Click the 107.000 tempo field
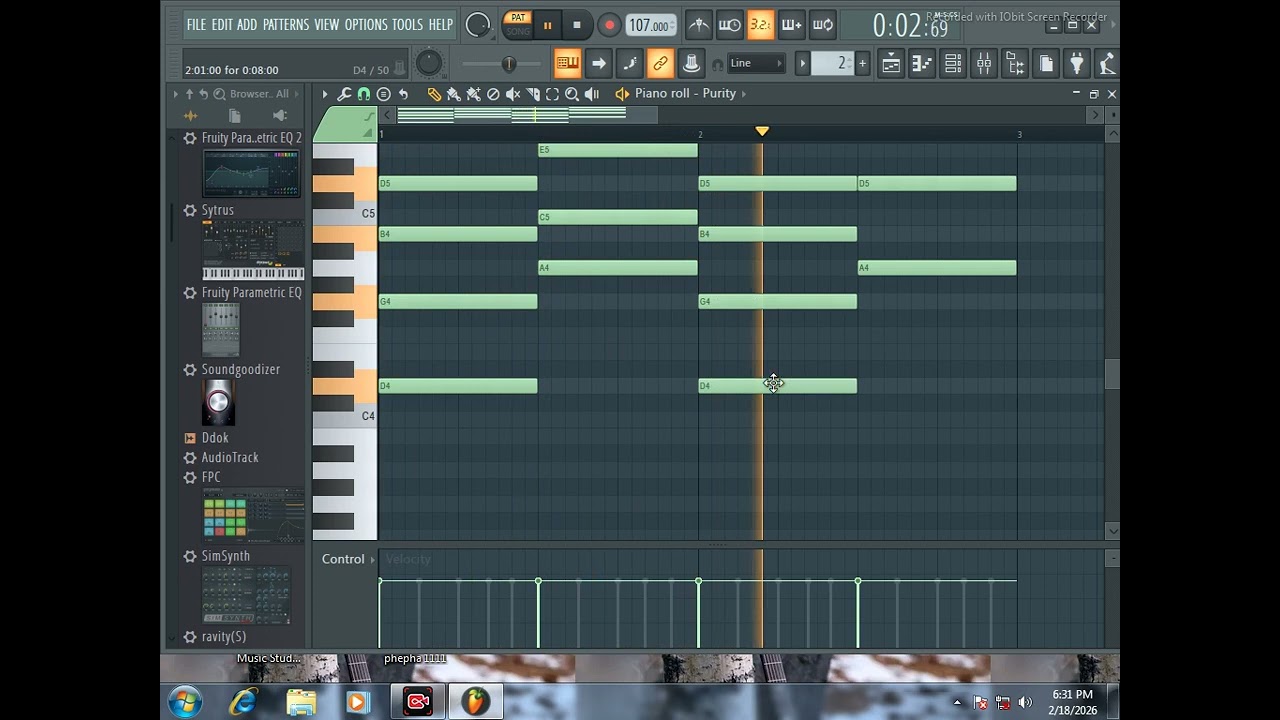Viewport: 1280px width, 720px height. coord(650,26)
